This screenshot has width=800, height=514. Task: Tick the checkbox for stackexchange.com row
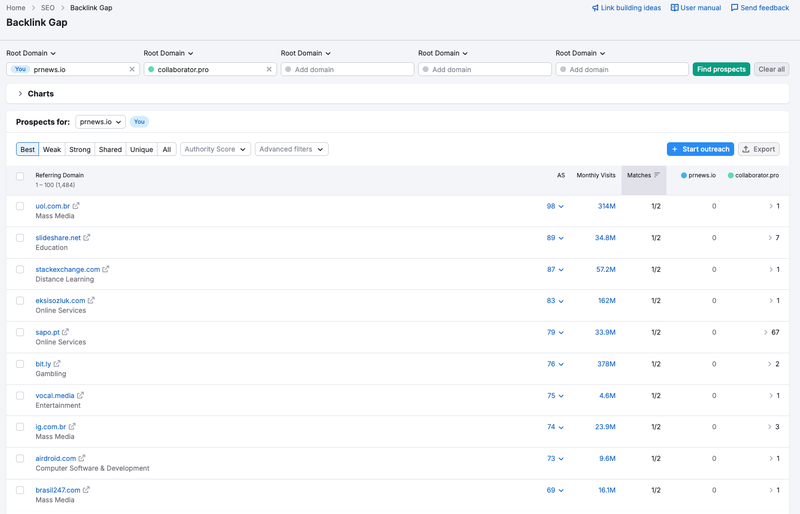(20, 269)
